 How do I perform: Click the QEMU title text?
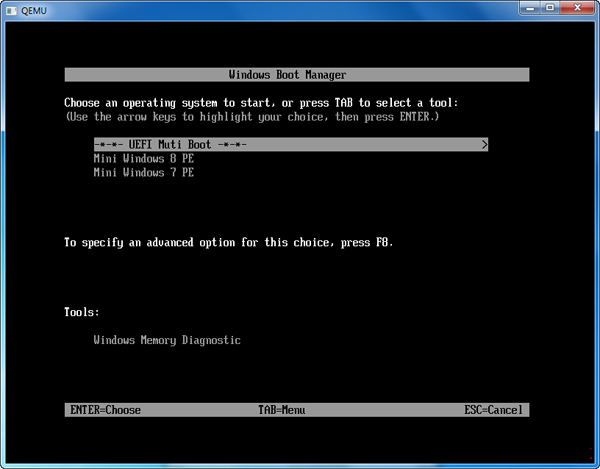tap(36, 9)
